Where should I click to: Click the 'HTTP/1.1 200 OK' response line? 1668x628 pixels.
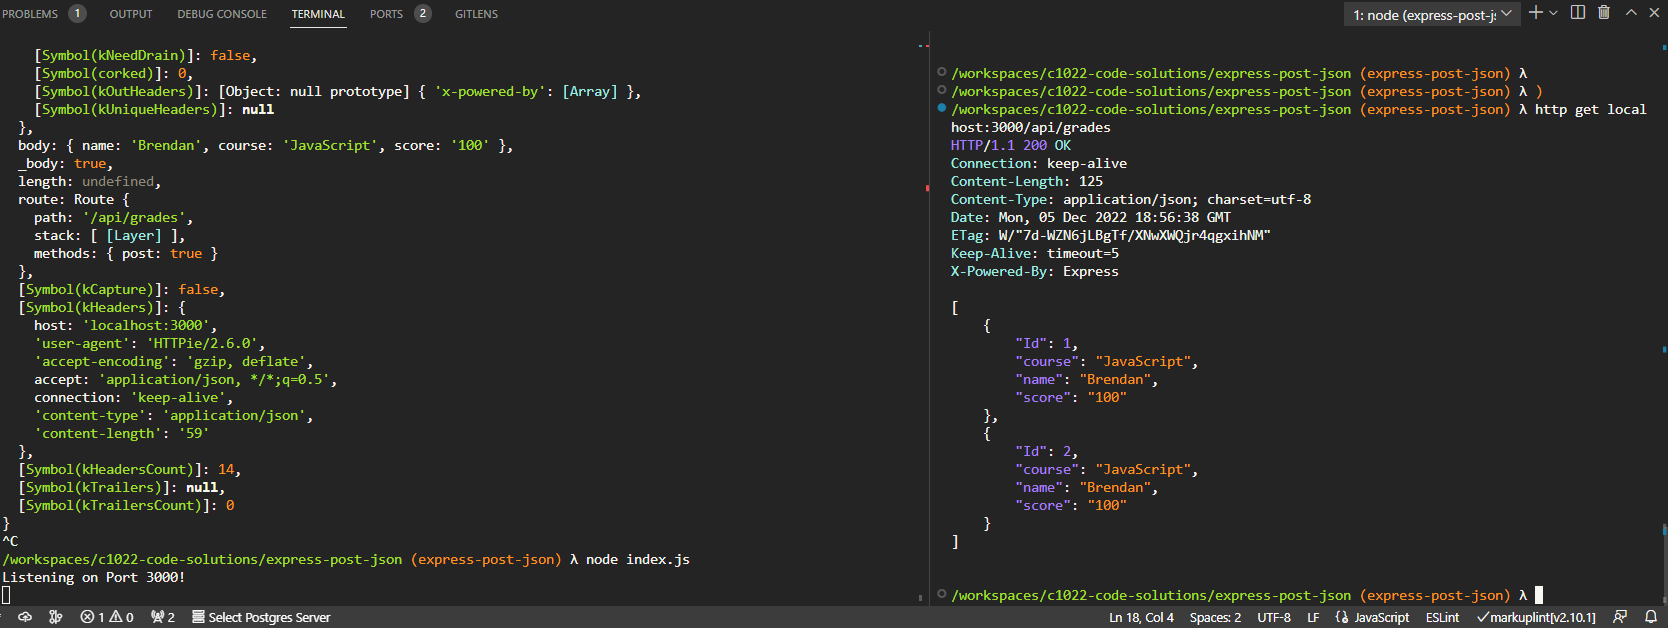point(1010,145)
